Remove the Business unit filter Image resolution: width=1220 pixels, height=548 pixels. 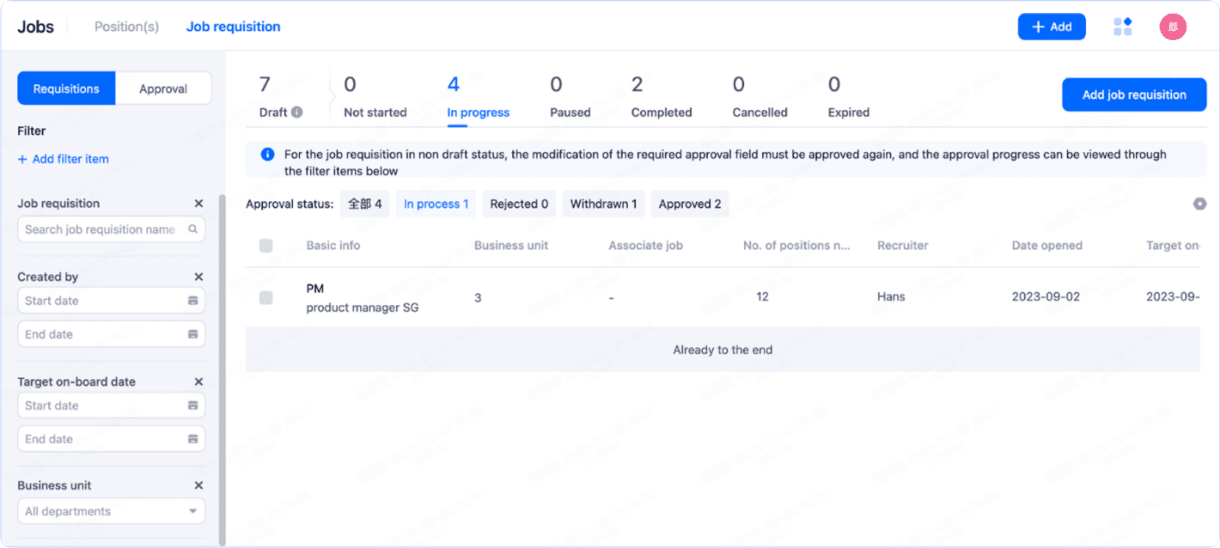point(198,486)
